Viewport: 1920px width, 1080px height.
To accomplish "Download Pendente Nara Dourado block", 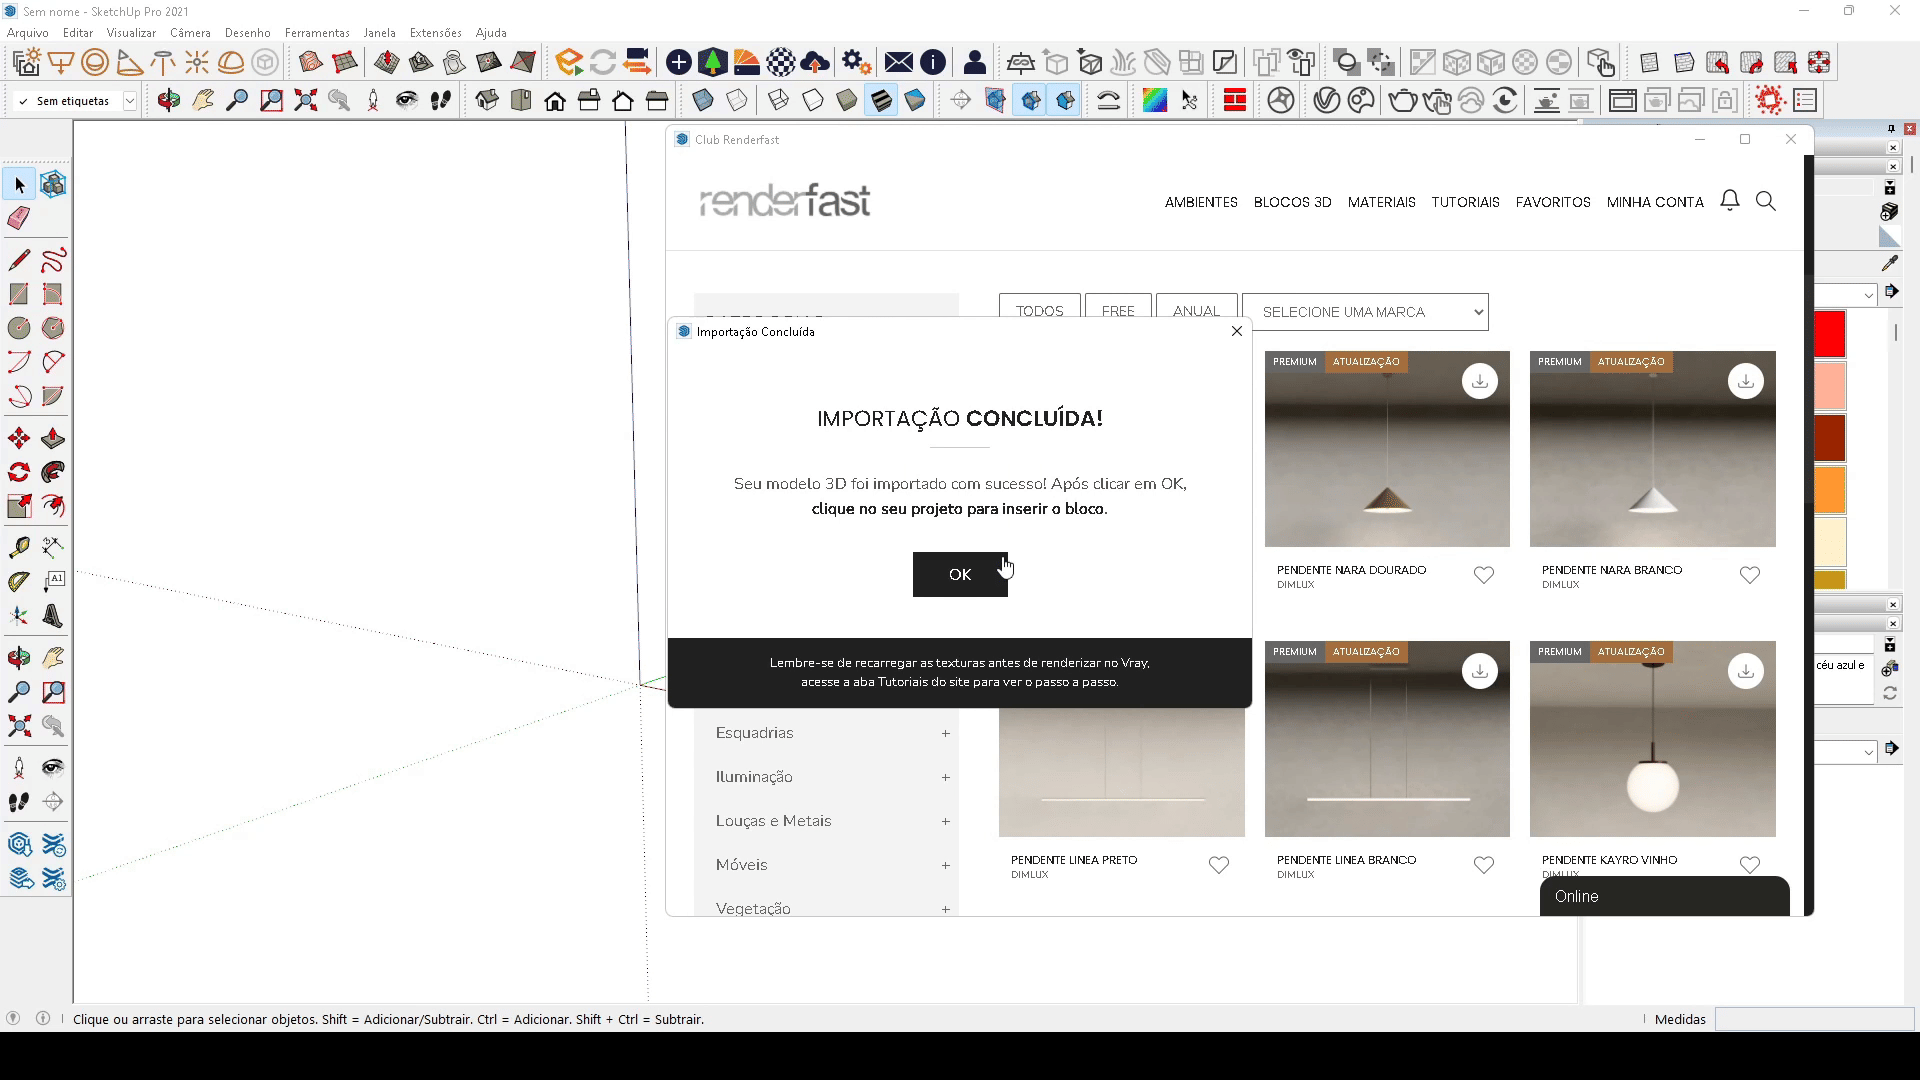I will (1480, 381).
